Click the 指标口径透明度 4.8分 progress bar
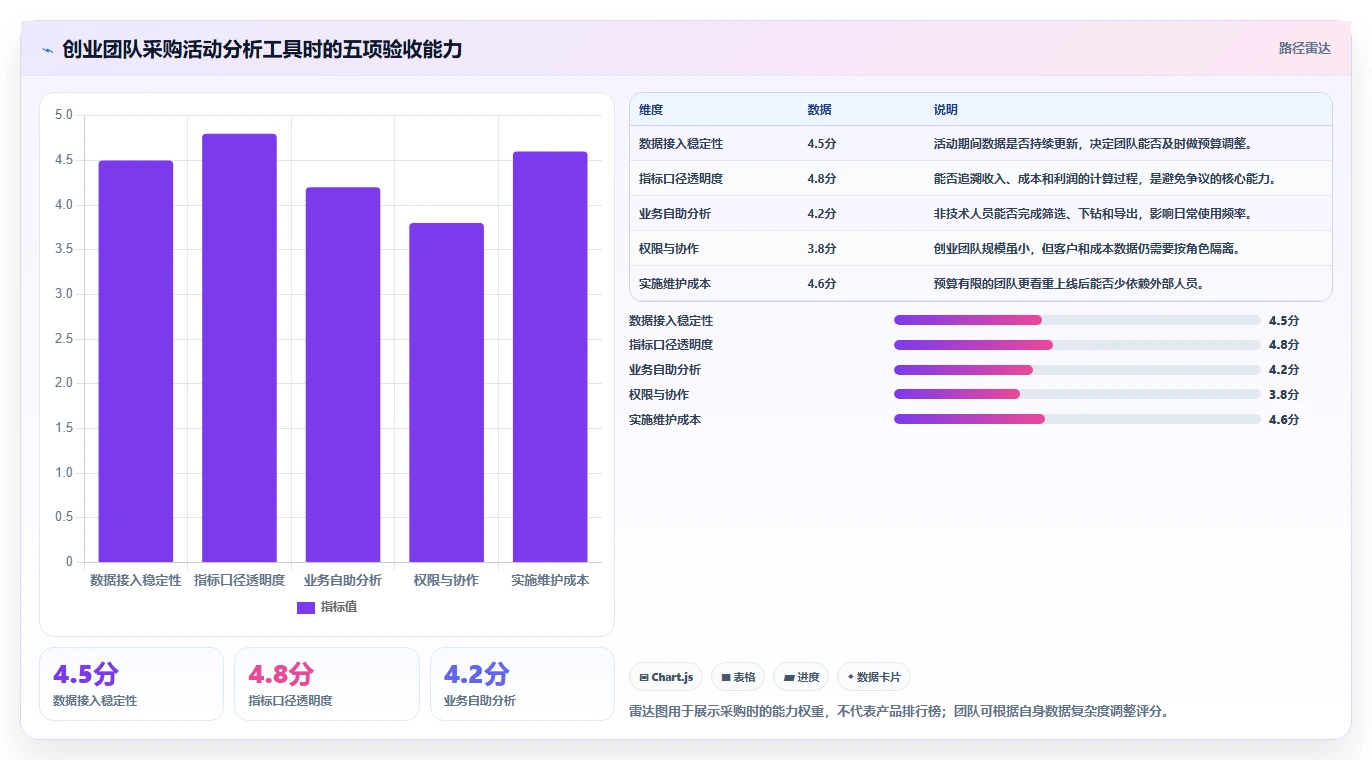Screen dimensions: 1372x760 tap(1077, 345)
